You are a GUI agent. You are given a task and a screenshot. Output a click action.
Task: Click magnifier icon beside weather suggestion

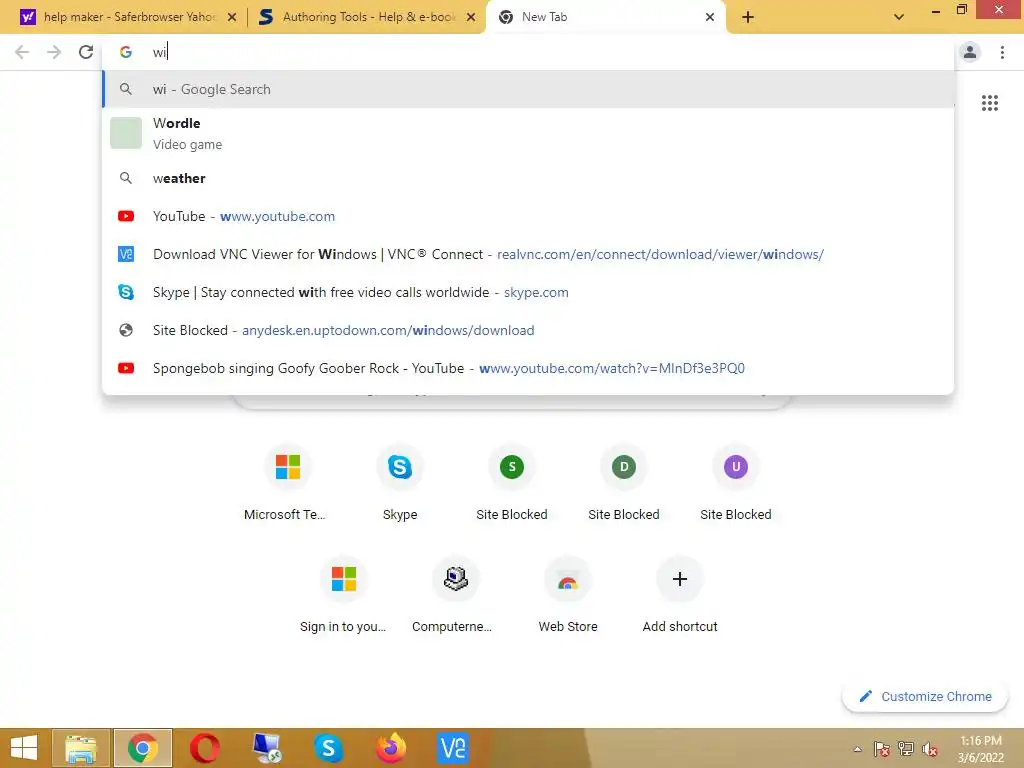click(x=126, y=178)
